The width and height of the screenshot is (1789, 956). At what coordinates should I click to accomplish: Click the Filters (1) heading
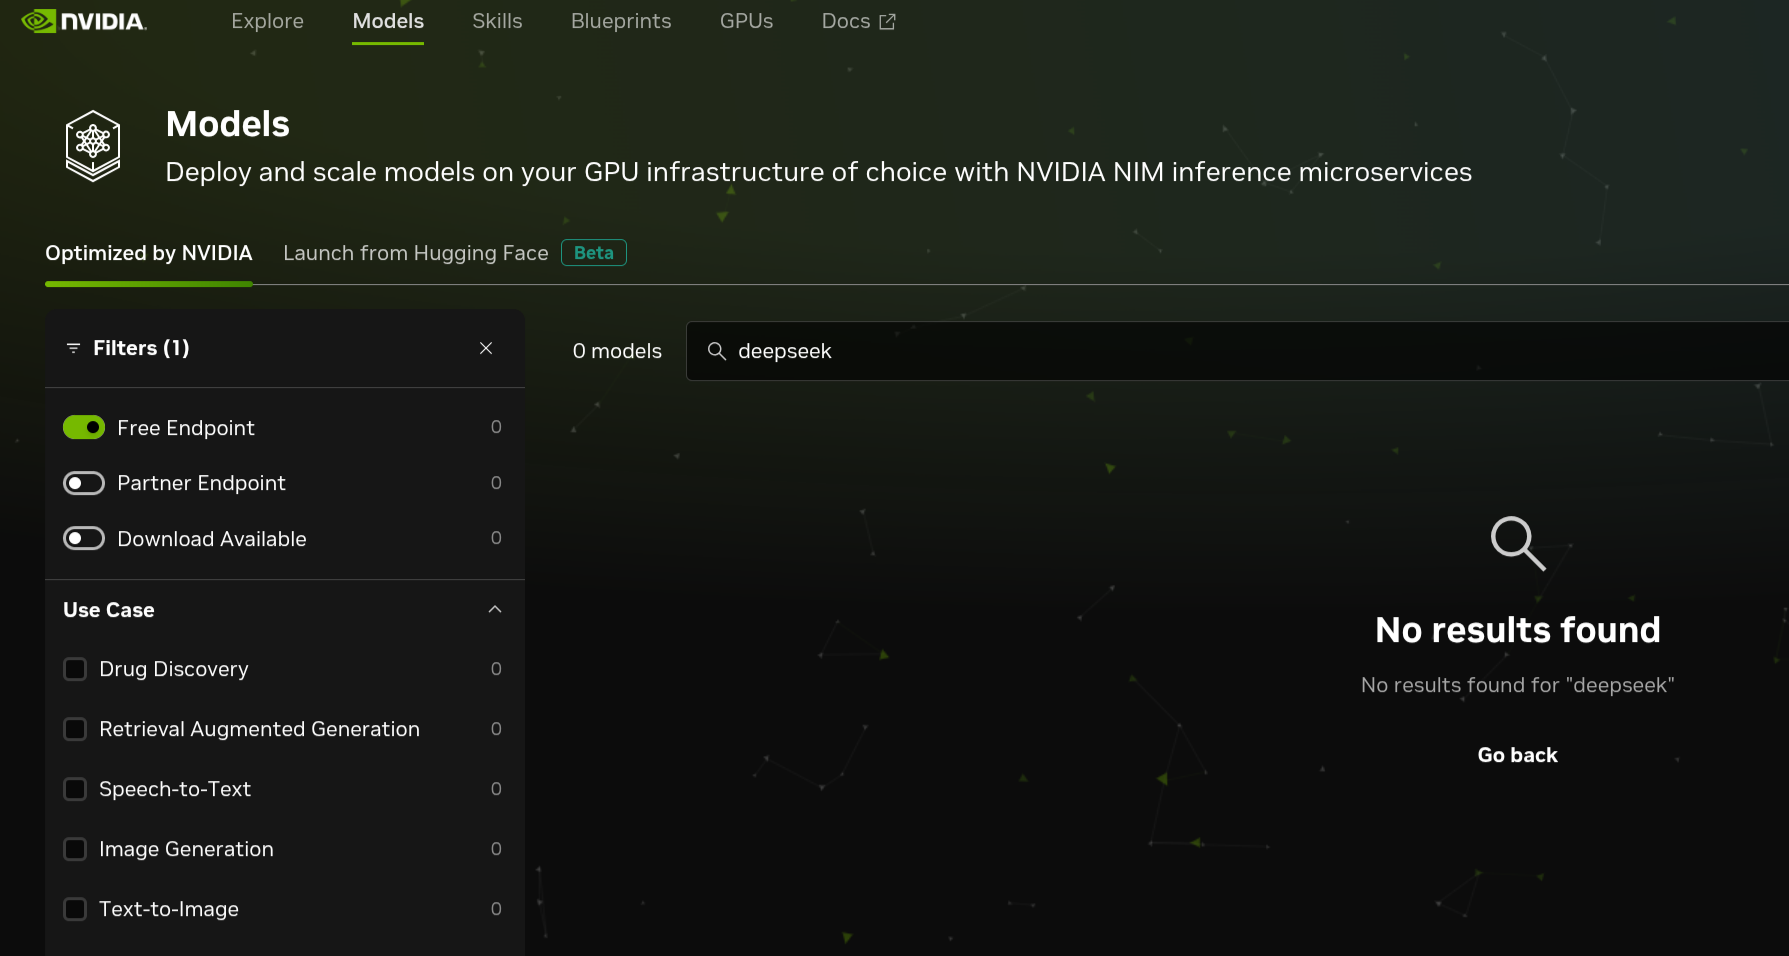pyautogui.click(x=141, y=348)
